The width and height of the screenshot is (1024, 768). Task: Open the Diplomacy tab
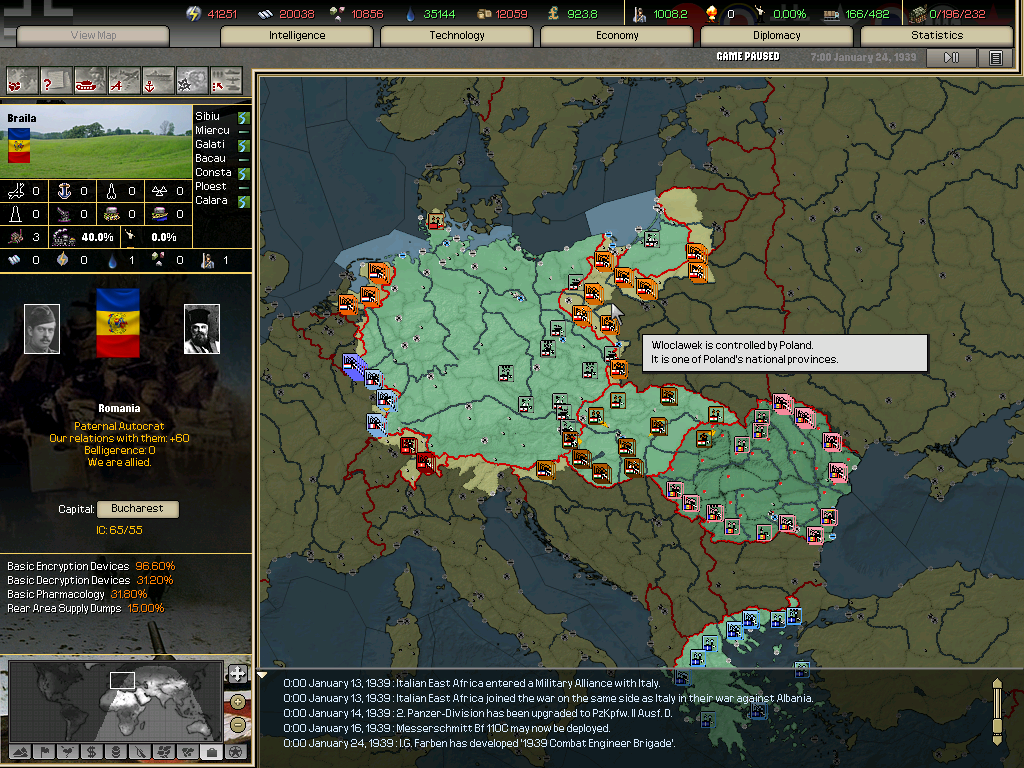(x=776, y=35)
